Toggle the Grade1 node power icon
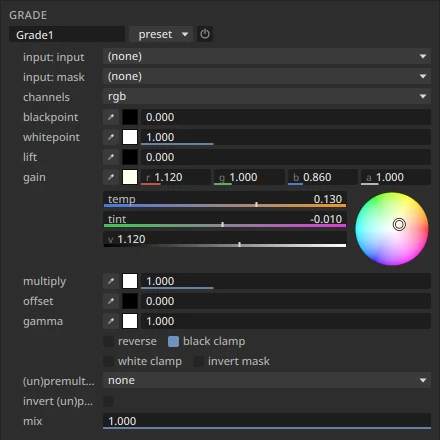This screenshot has width=440, height=440. click(x=205, y=34)
